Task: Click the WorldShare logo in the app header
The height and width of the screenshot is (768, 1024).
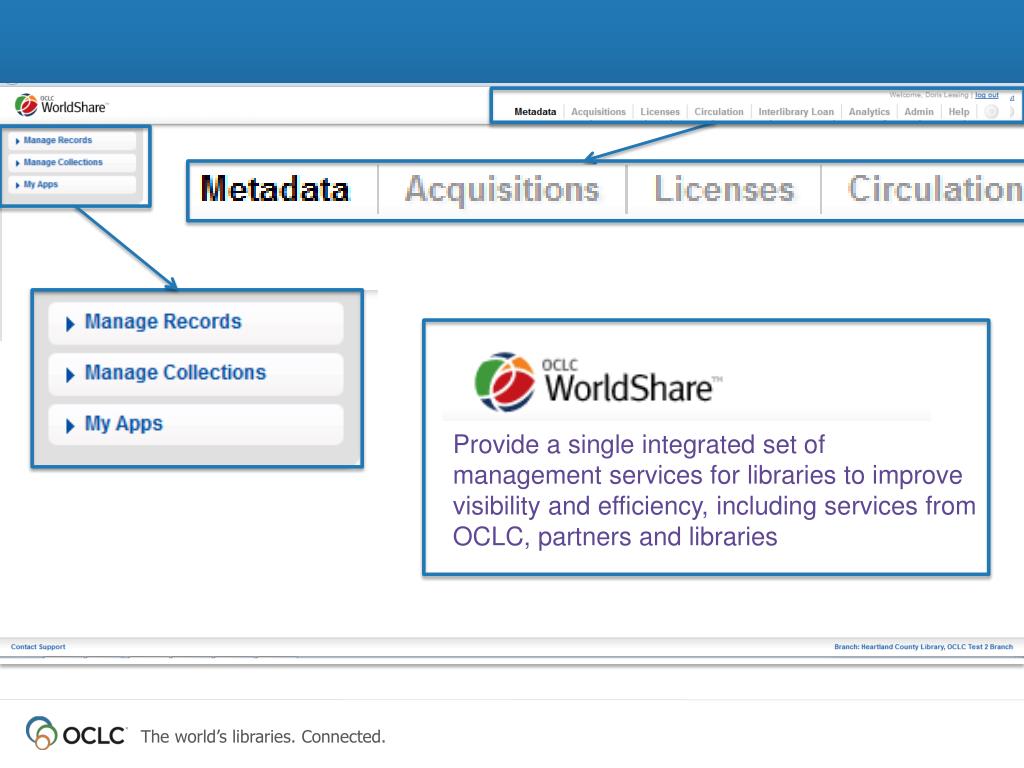Action: [x=61, y=105]
